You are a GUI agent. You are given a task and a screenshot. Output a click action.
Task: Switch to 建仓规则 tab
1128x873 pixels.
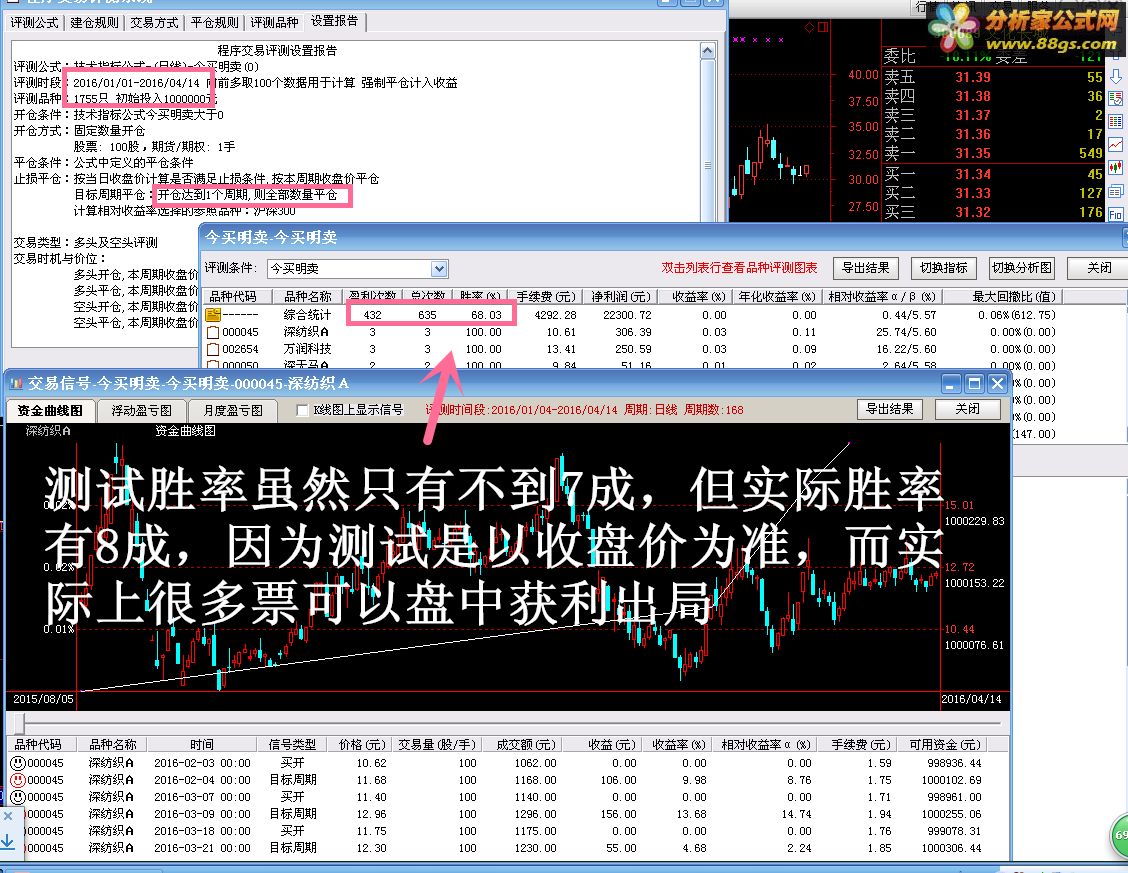click(94, 22)
